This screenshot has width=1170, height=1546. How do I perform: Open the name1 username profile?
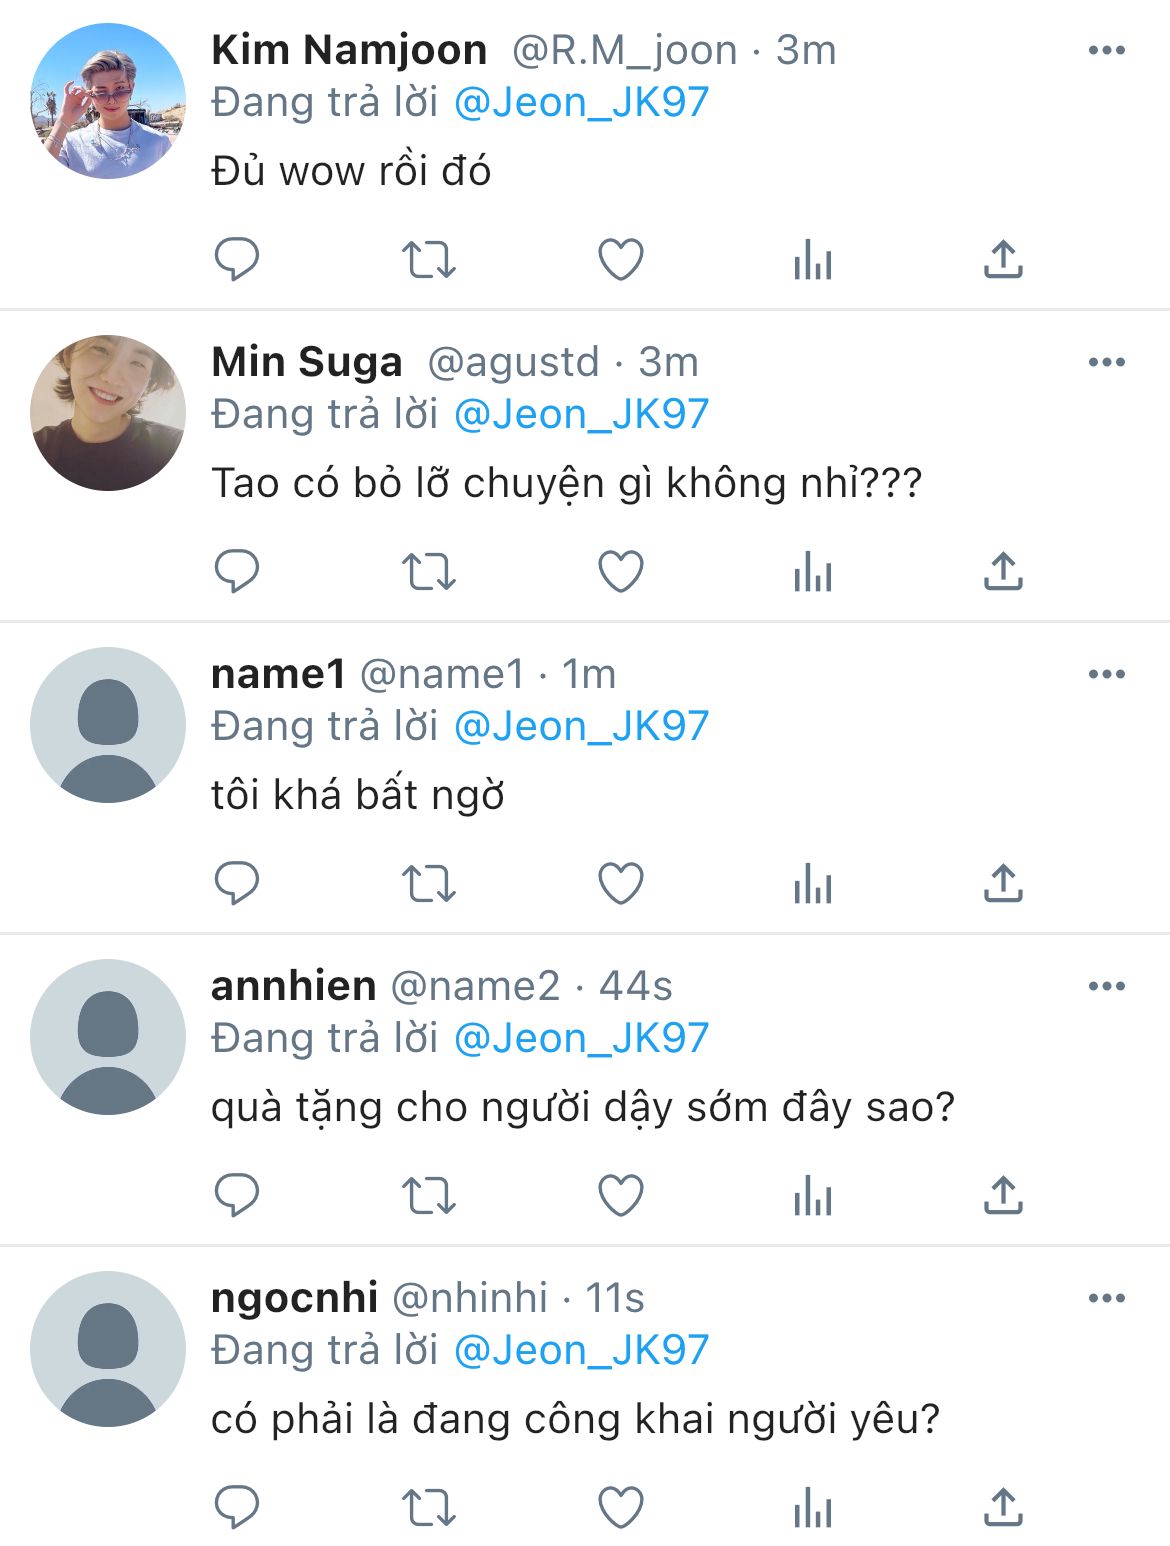click(278, 674)
